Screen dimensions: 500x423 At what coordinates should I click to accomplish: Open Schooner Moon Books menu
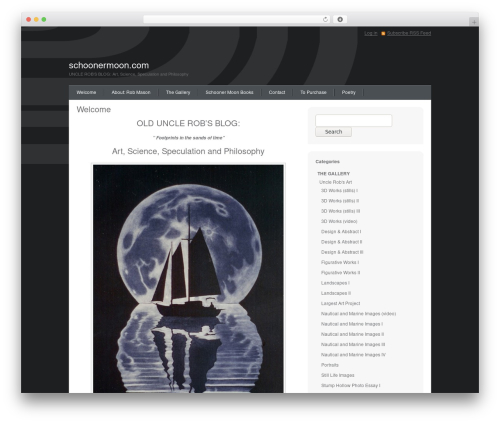coord(229,92)
